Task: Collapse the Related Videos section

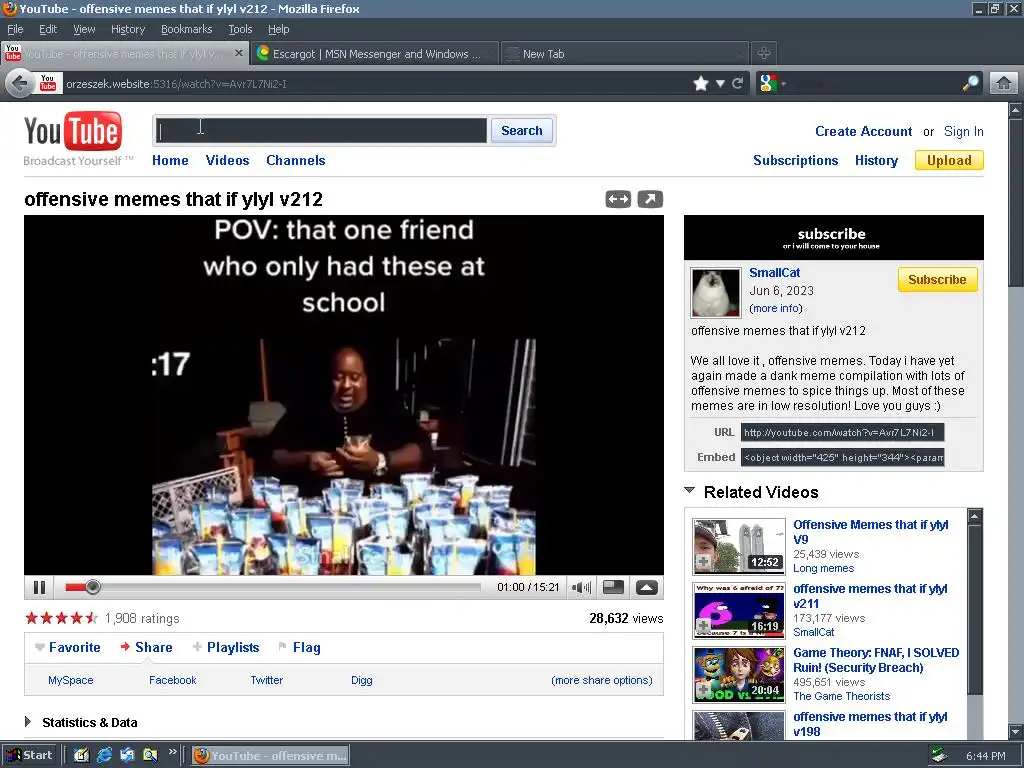Action: click(690, 490)
